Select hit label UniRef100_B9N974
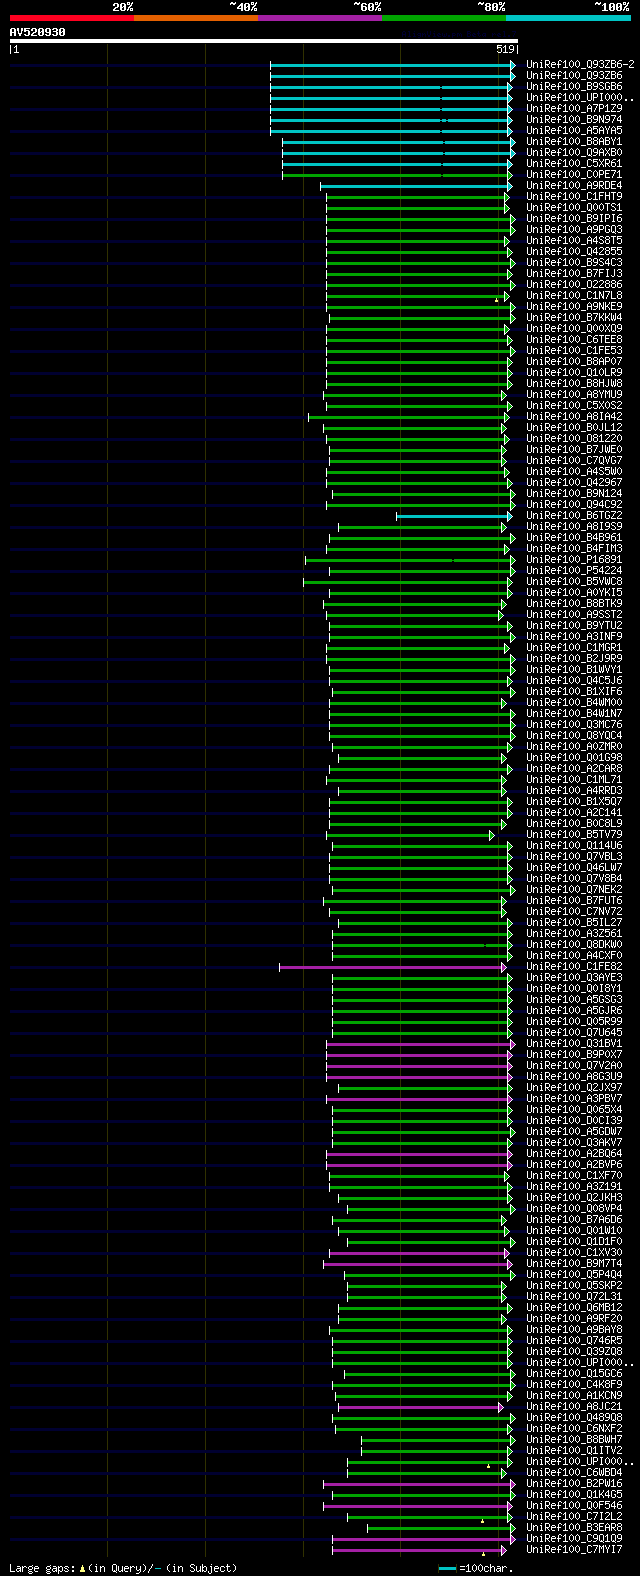 574,119
